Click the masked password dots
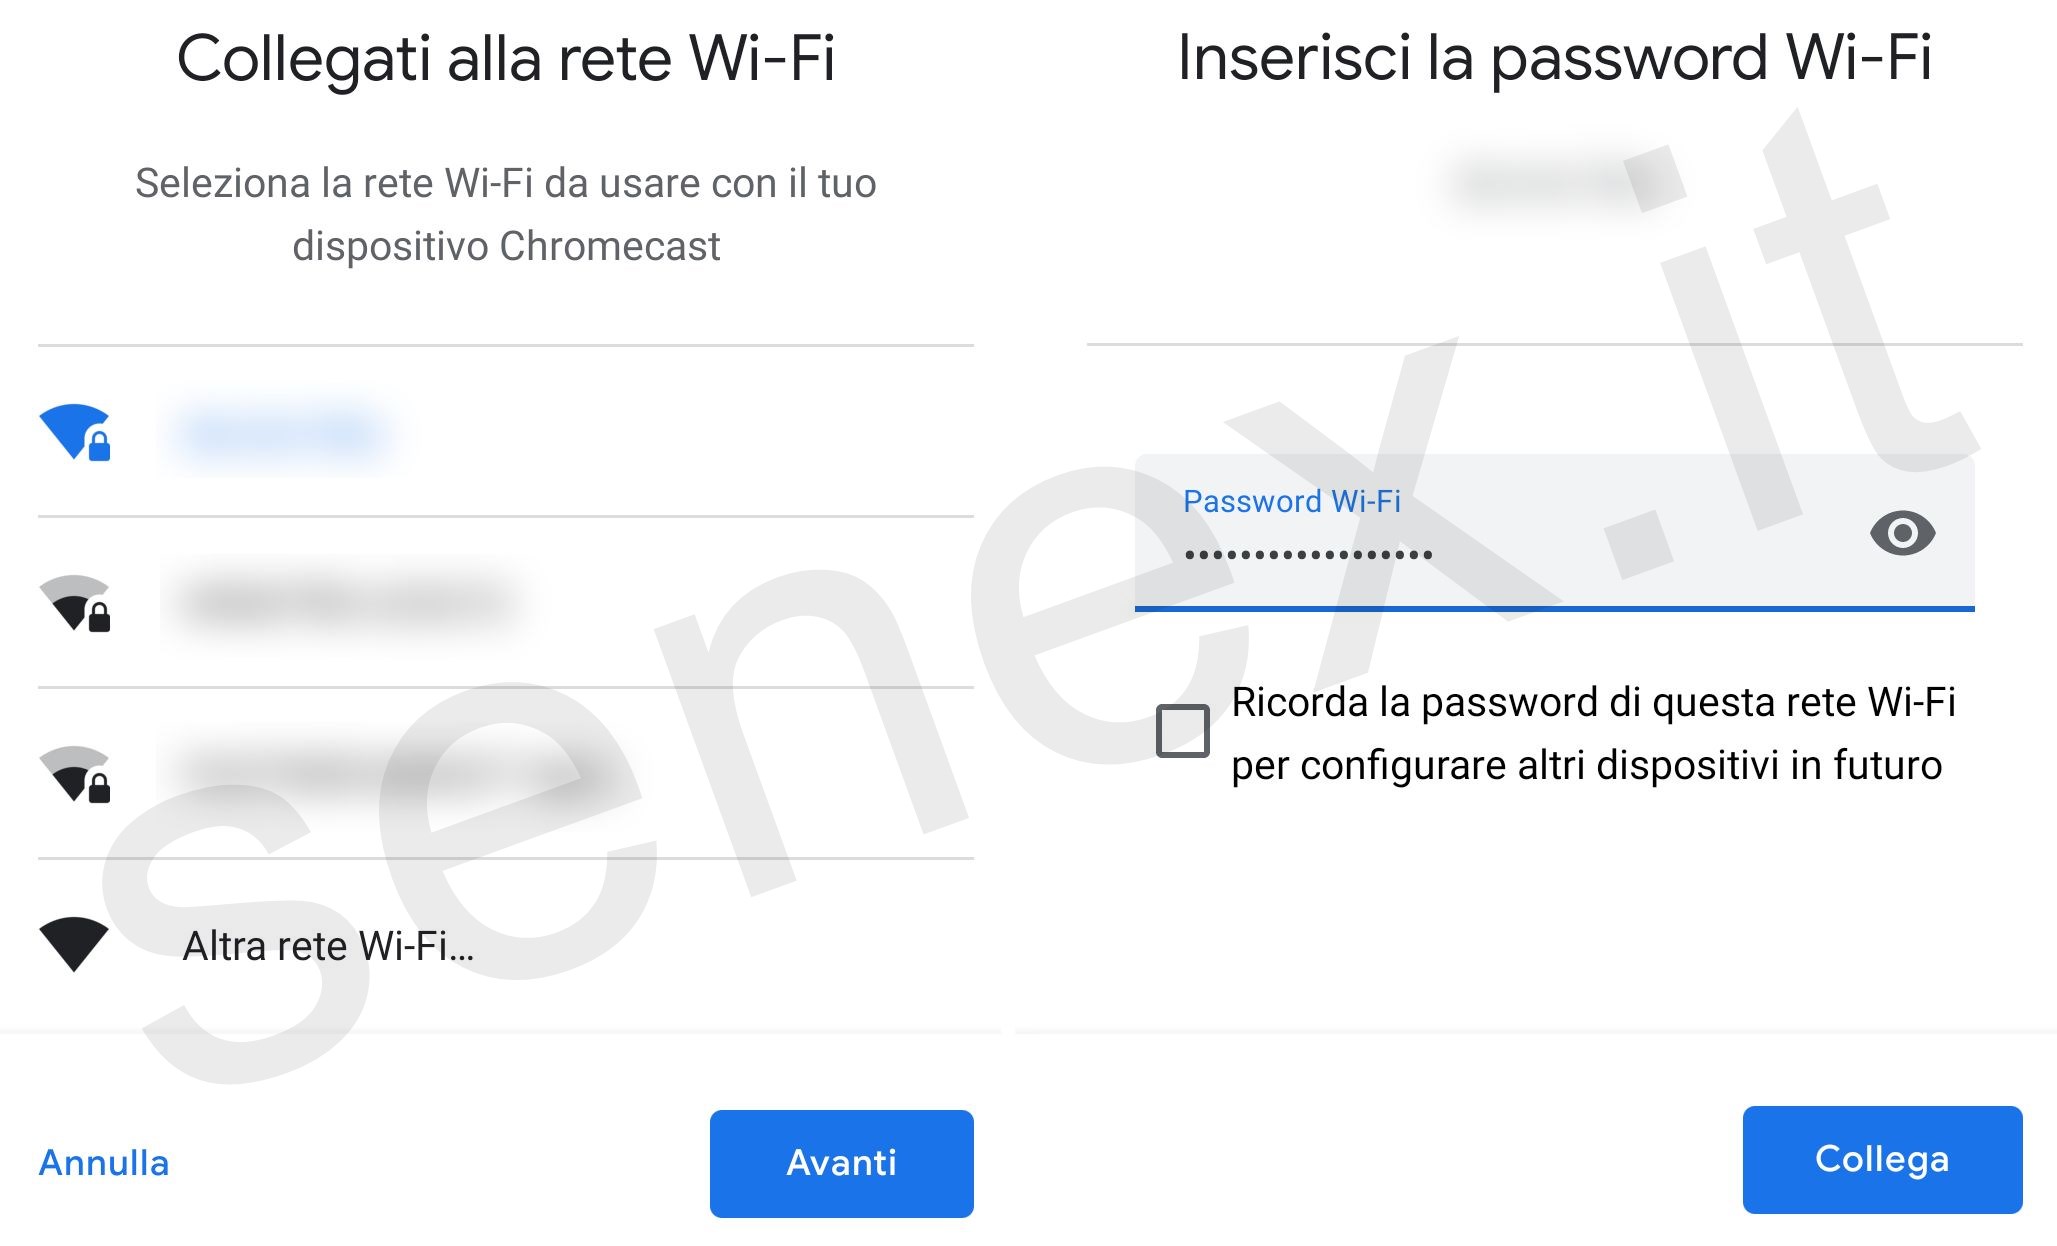2057x1246 pixels. (x=1308, y=554)
